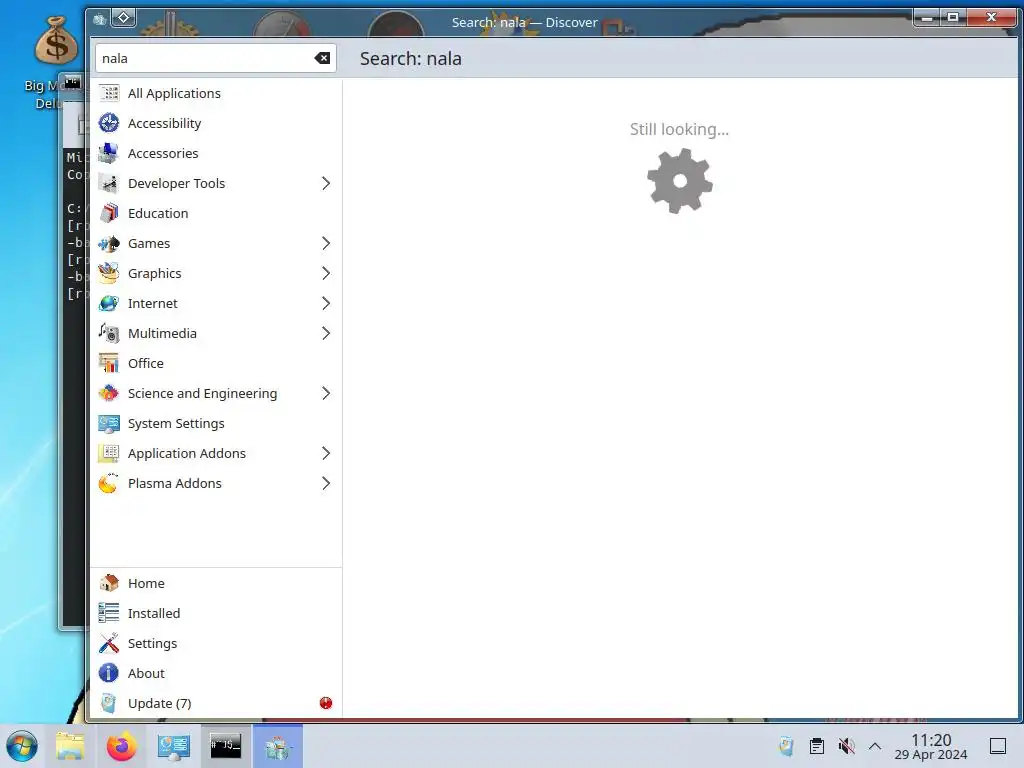Go to the Installed page label
Screen dimensions: 1024x768
tap(154, 613)
